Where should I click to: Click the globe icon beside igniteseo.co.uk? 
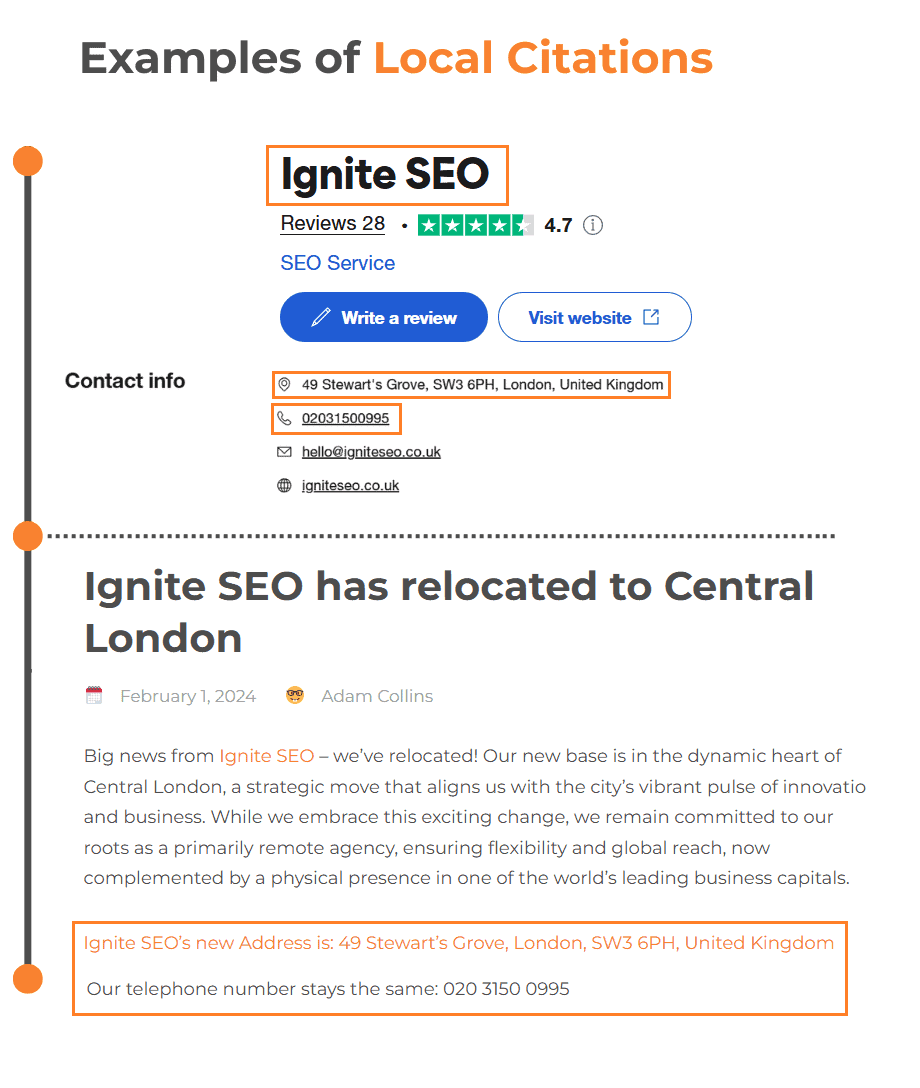pyautogui.click(x=284, y=486)
